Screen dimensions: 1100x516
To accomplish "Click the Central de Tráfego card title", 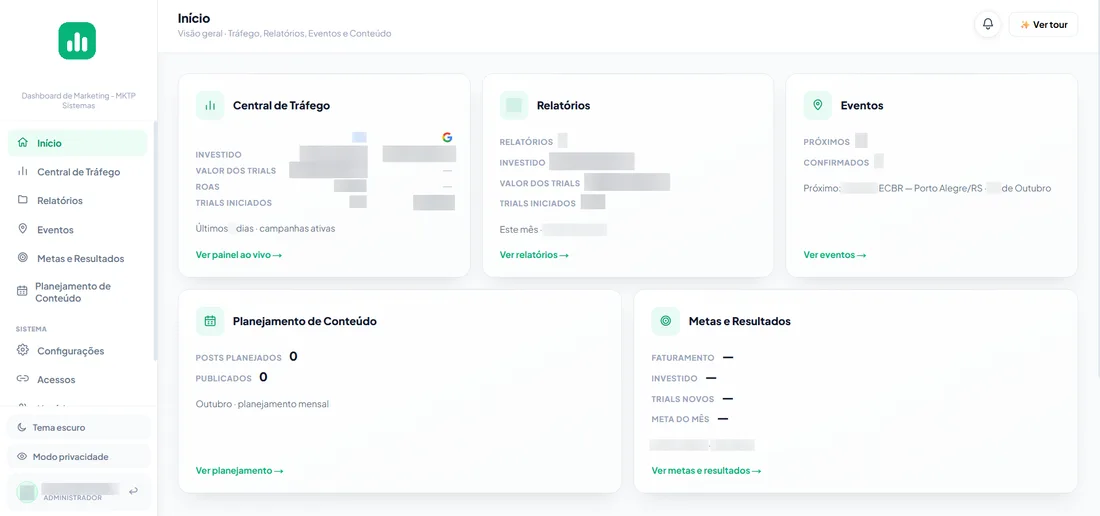I will click(281, 106).
